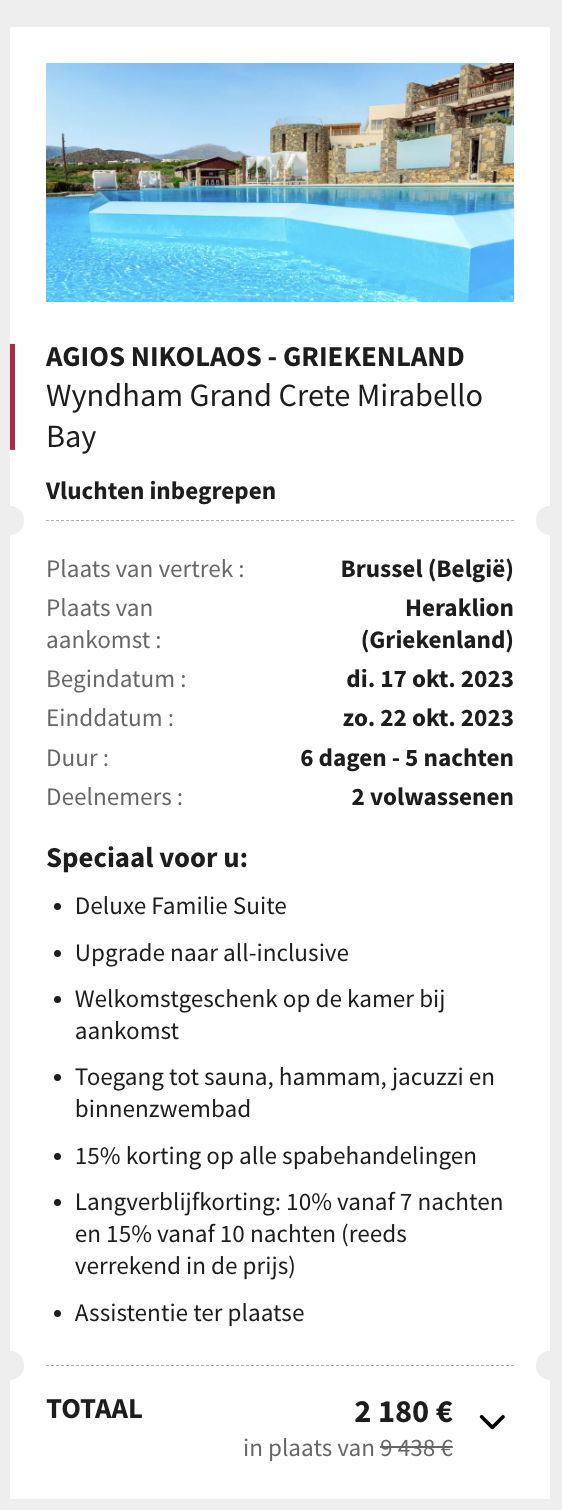Click the end date zo. 22 okt. 2023
The image size is (562, 1510).
pyautogui.click(x=428, y=718)
